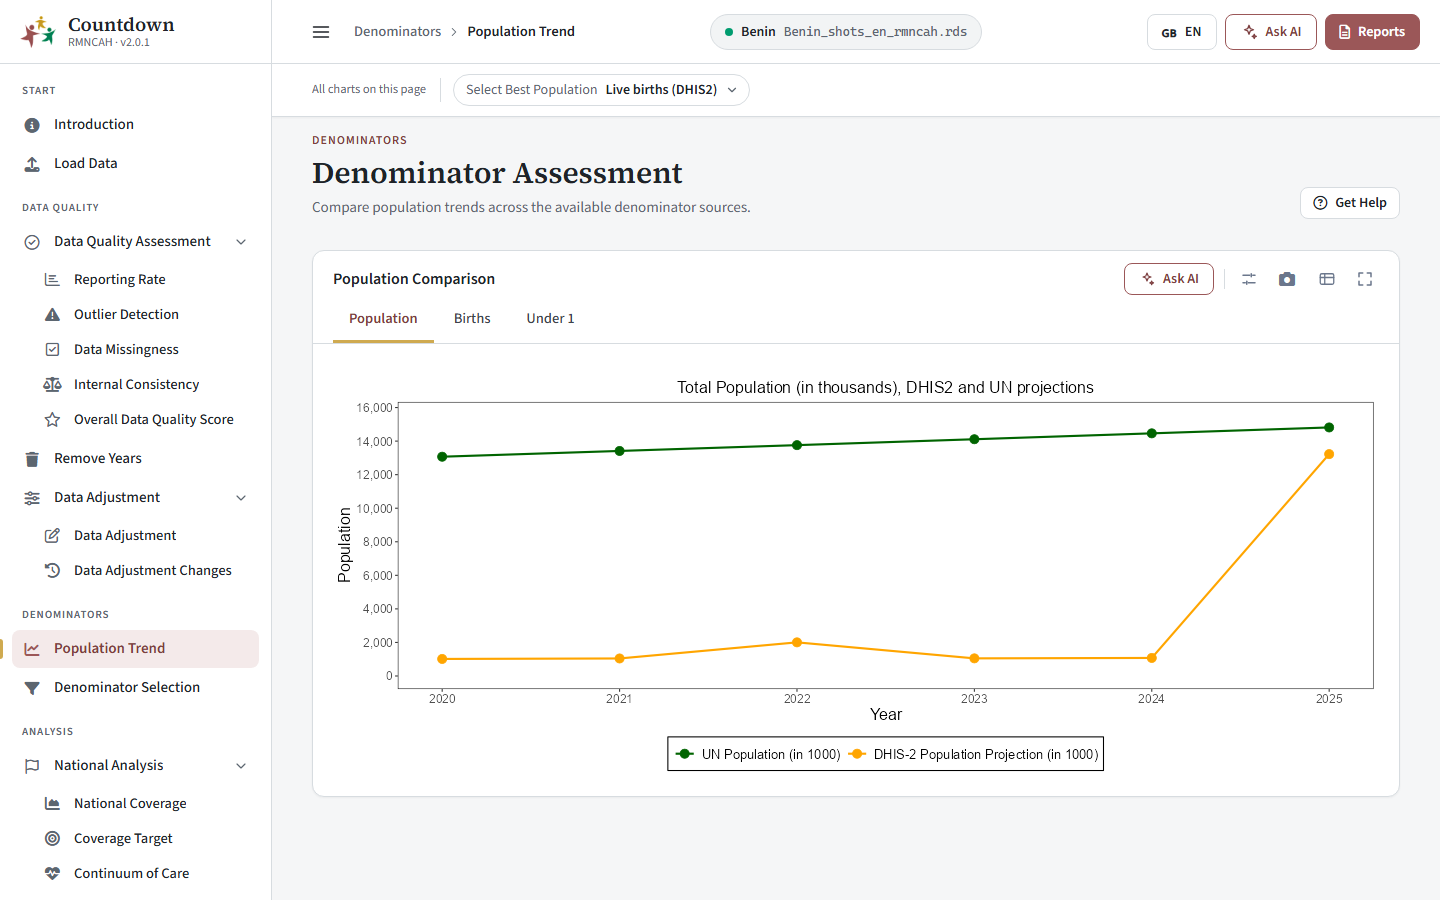Open Population Trend in sidebar
The height and width of the screenshot is (900, 1440).
135,649
